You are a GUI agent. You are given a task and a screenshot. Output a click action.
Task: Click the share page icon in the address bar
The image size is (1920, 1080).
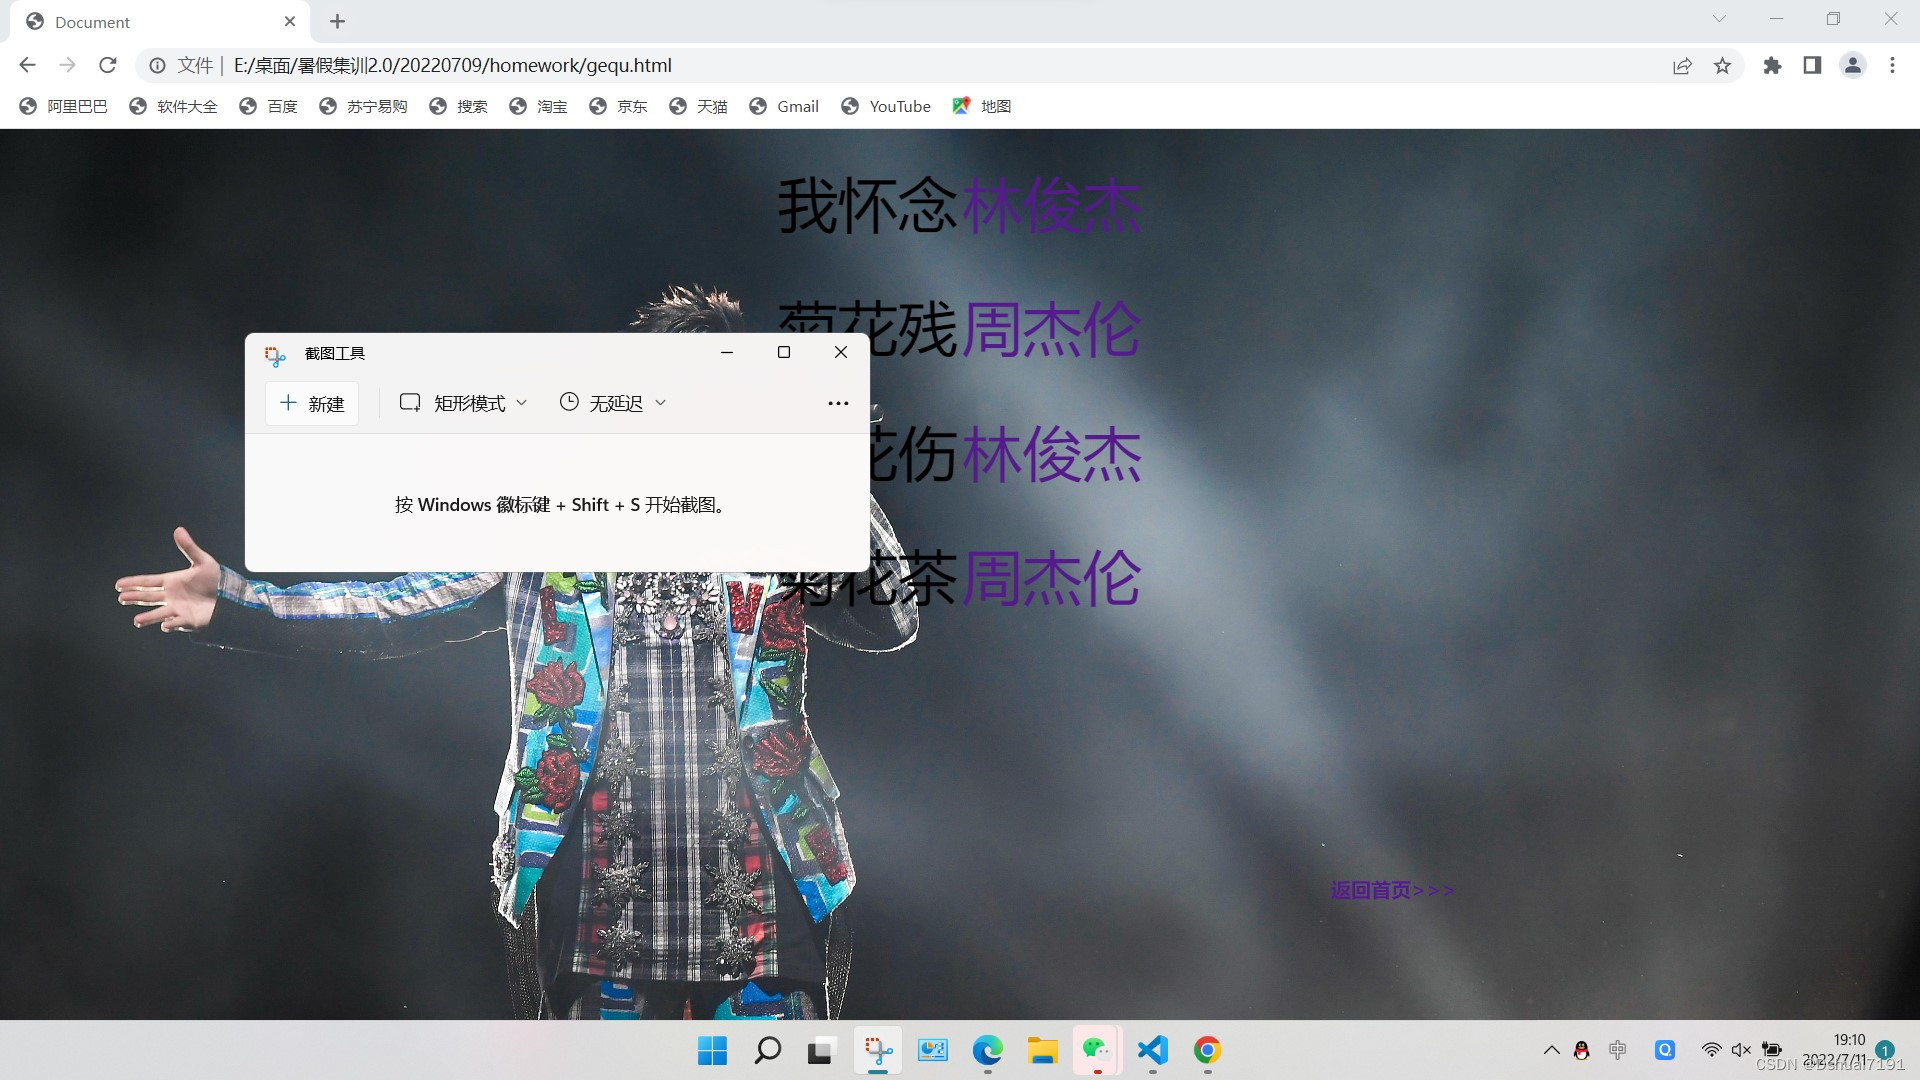[x=1682, y=66]
